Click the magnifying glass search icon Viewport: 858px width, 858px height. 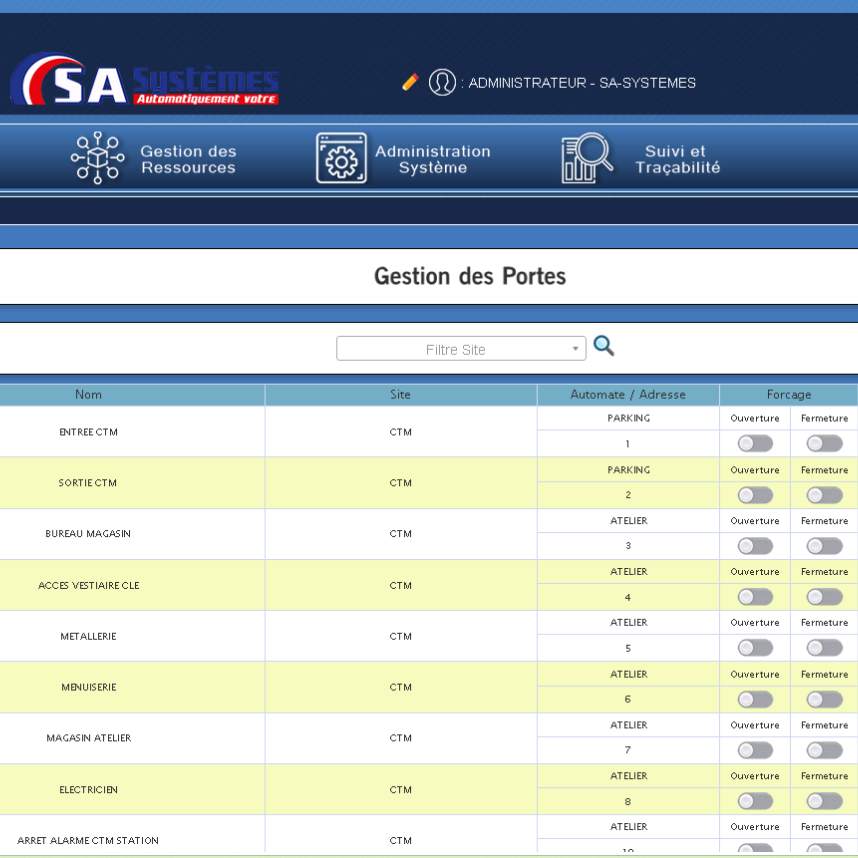click(x=604, y=346)
